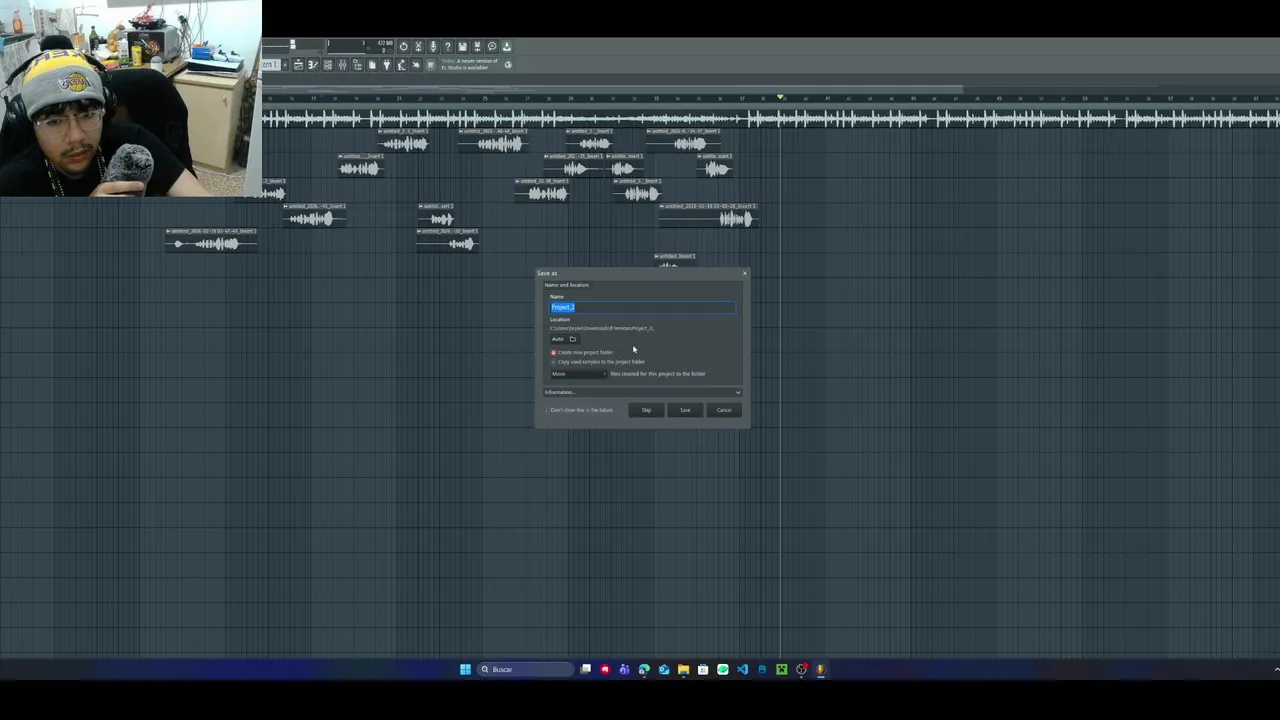Open the browser tree view icon
The height and width of the screenshot is (720, 1280).
point(357,65)
